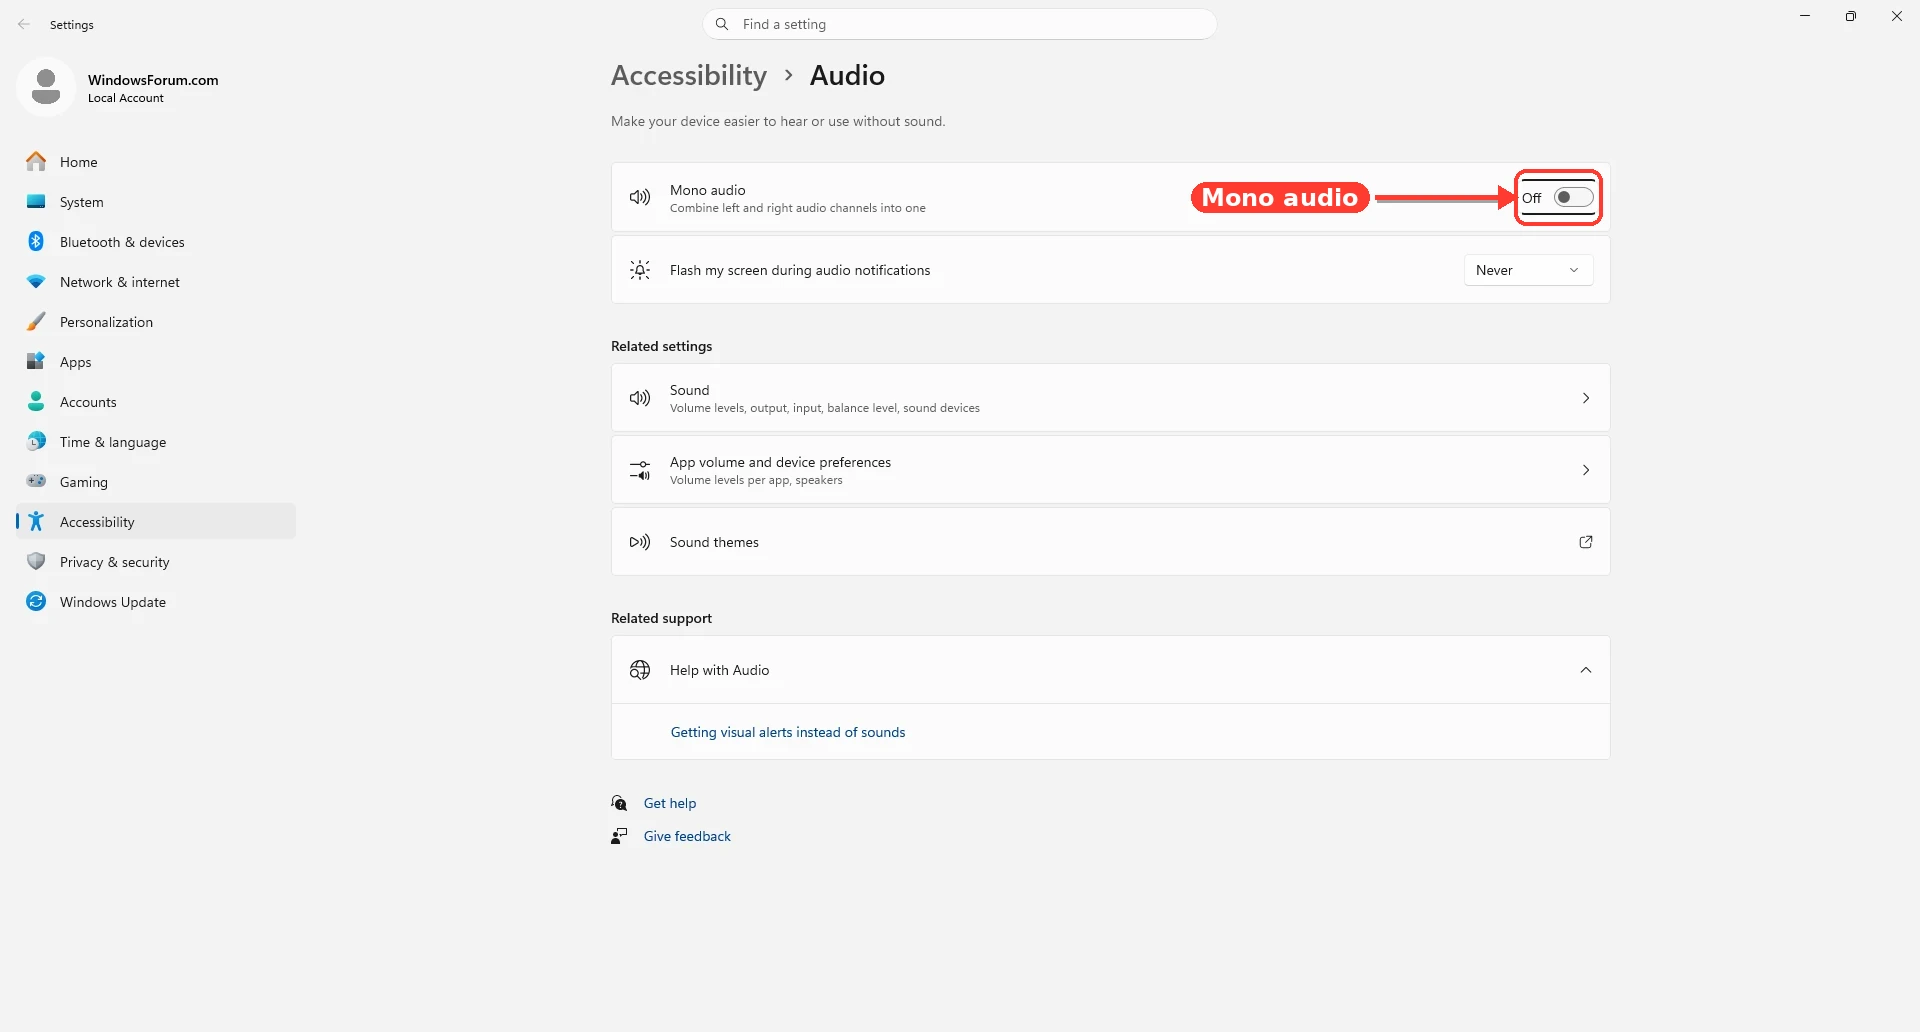Screen dimensions: 1920x1032
Task: Open Getting visual alerts instead of sounds
Action: (788, 732)
